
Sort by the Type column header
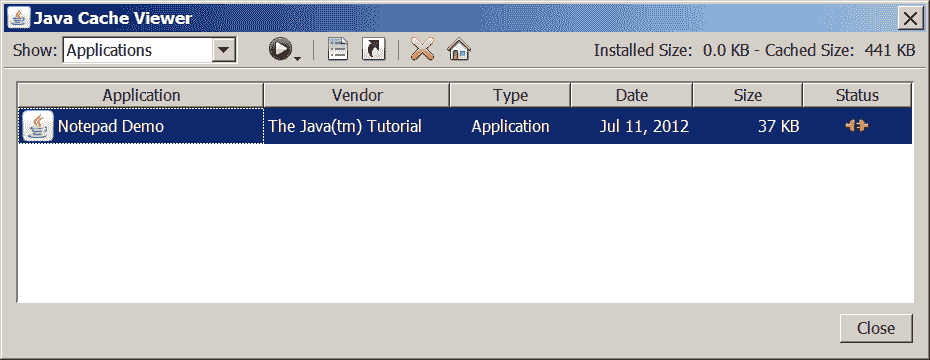pos(510,95)
